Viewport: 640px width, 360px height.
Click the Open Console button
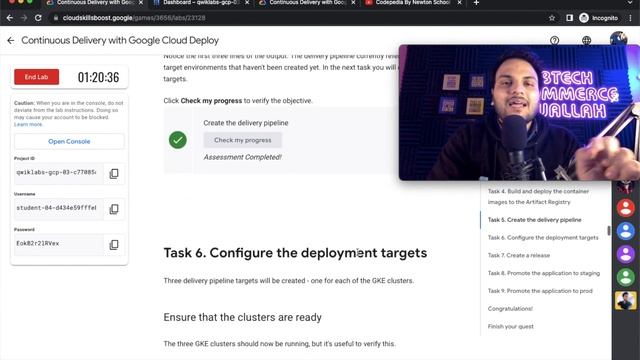pyautogui.click(x=69, y=141)
